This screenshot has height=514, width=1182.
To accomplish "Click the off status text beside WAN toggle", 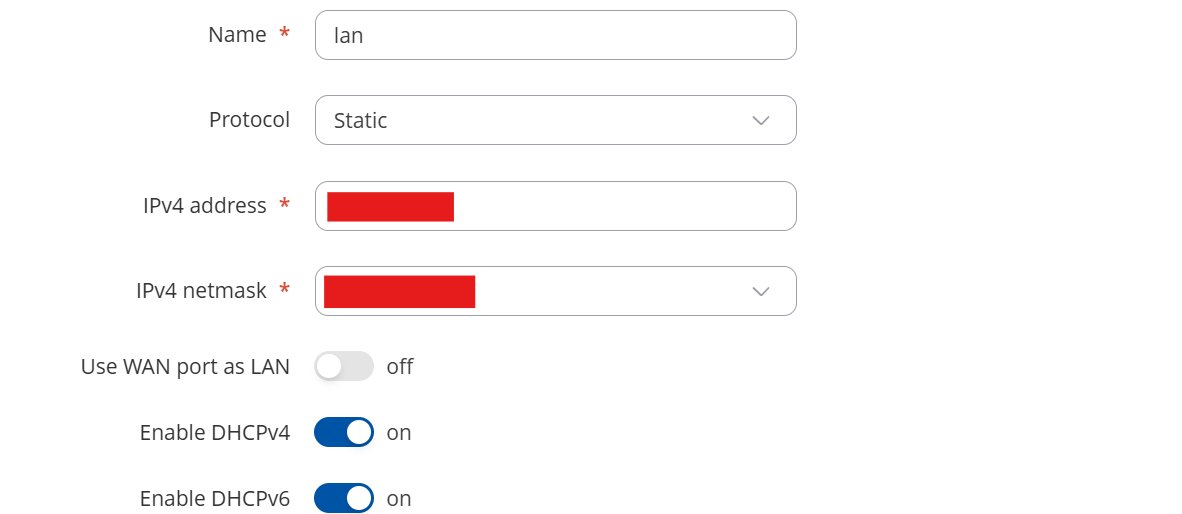I will pyautogui.click(x=400, y=366).
